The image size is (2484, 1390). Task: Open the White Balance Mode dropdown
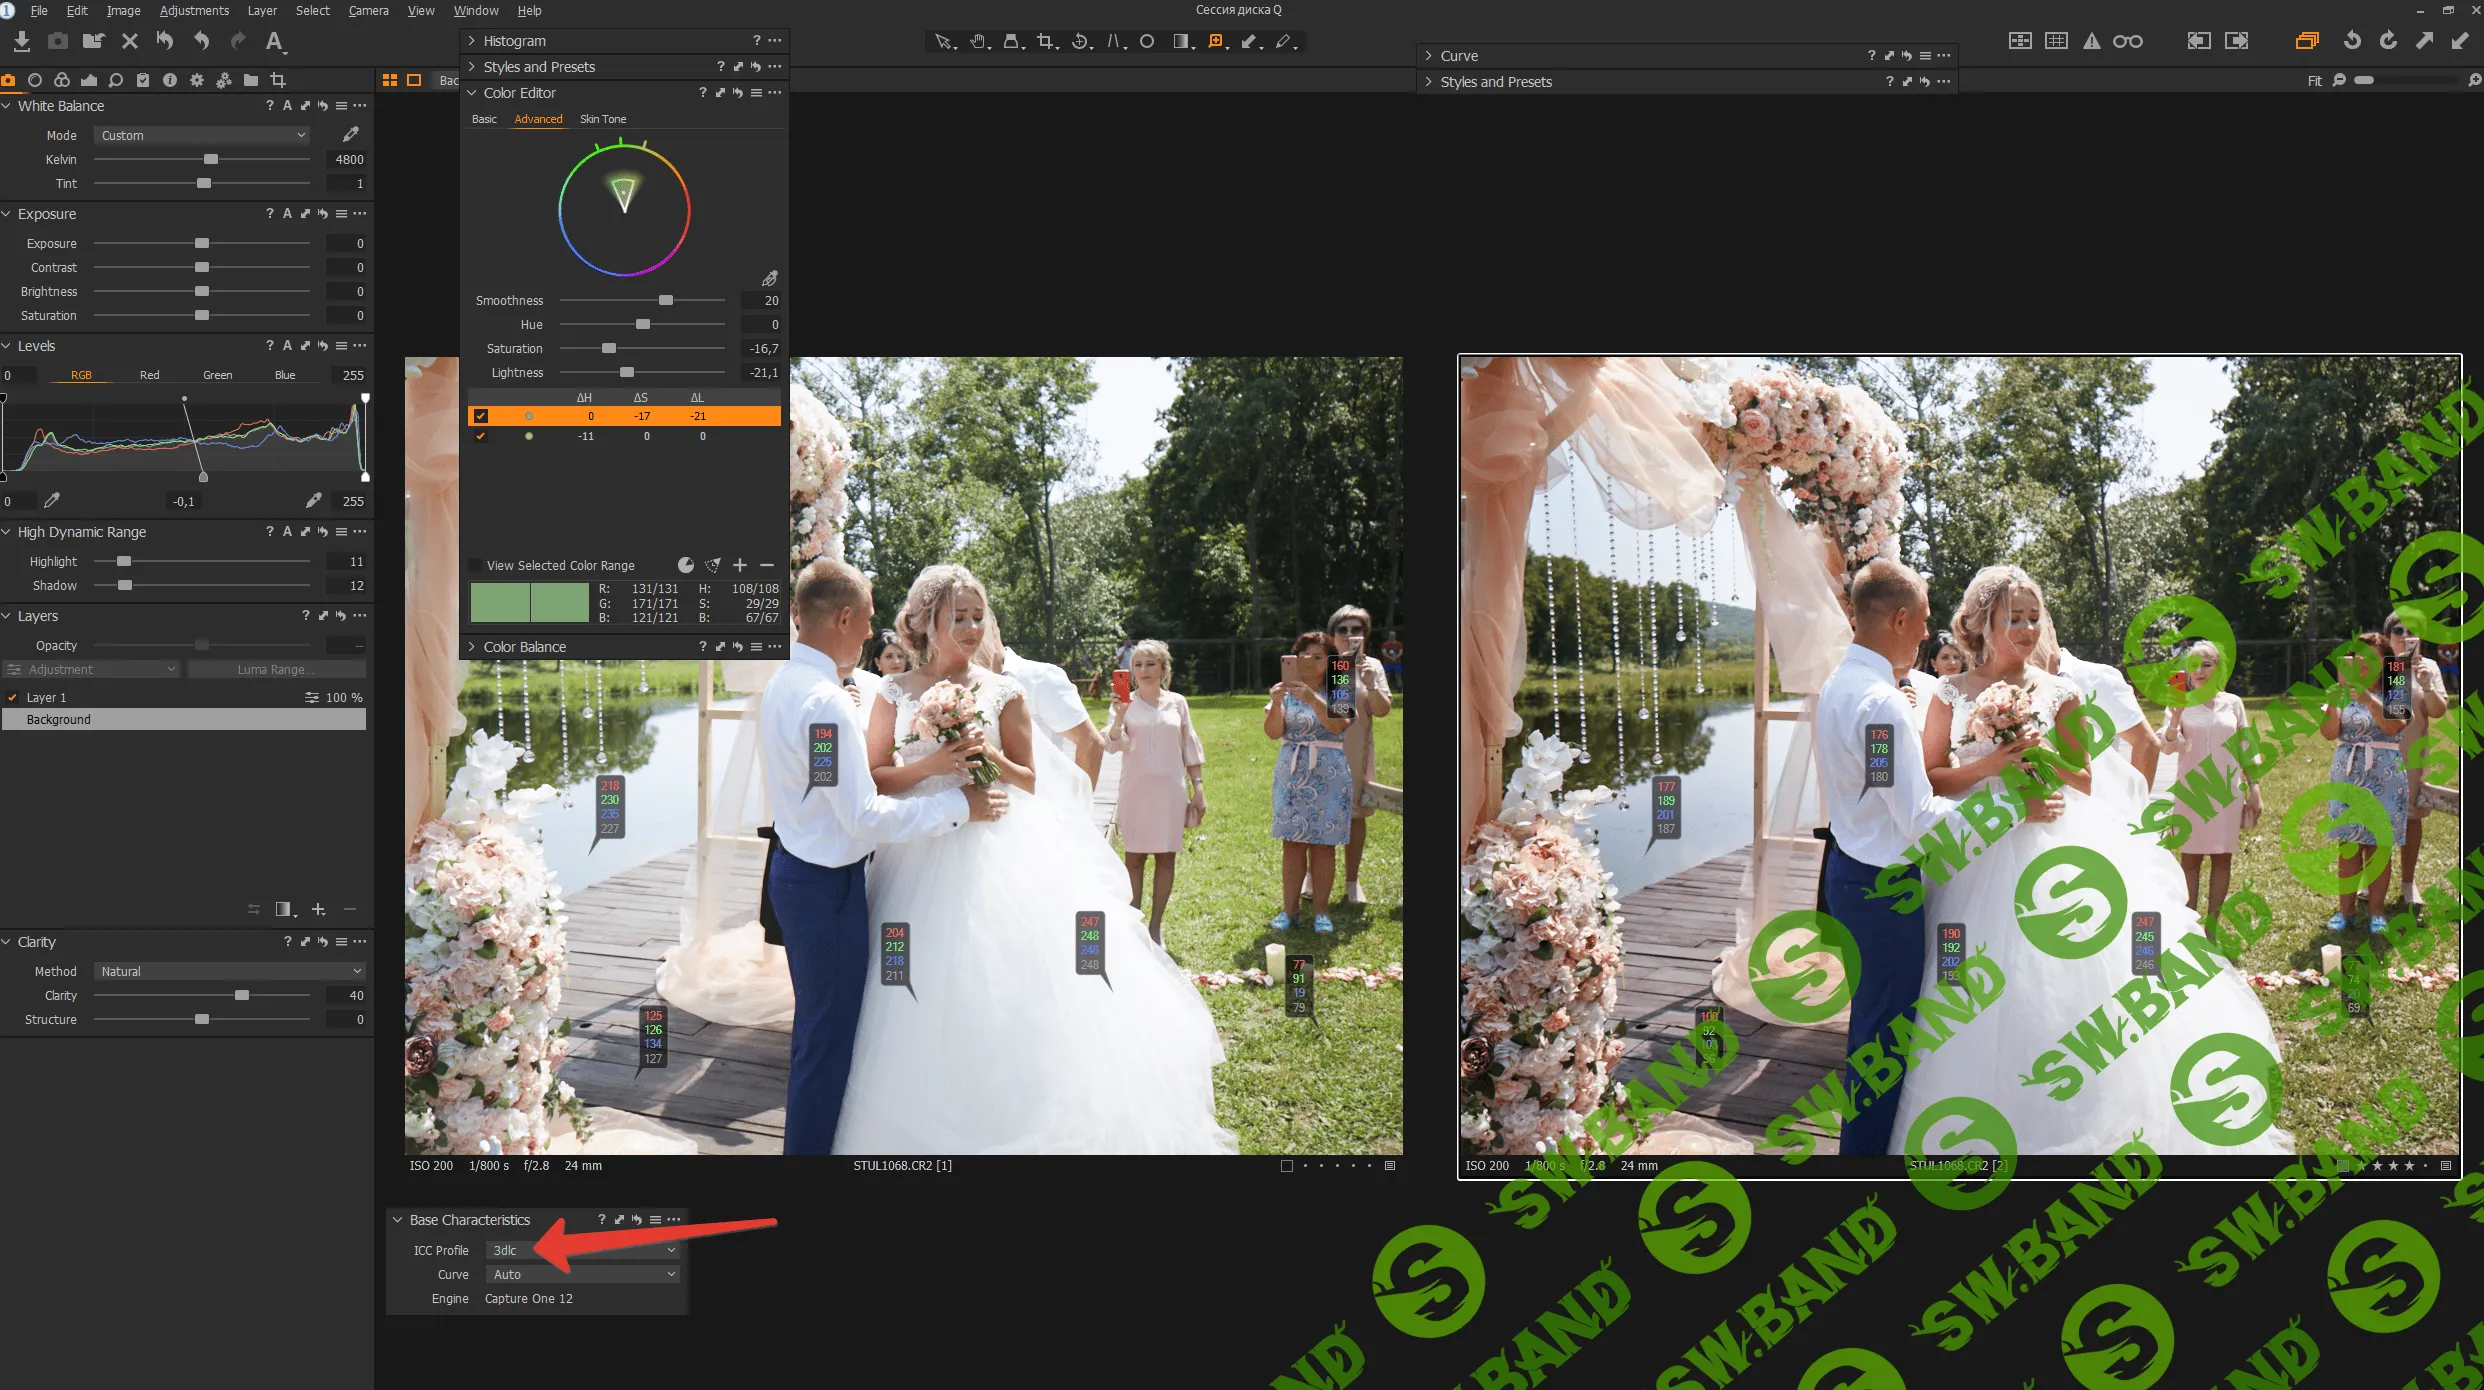click(x=202, y=135)
